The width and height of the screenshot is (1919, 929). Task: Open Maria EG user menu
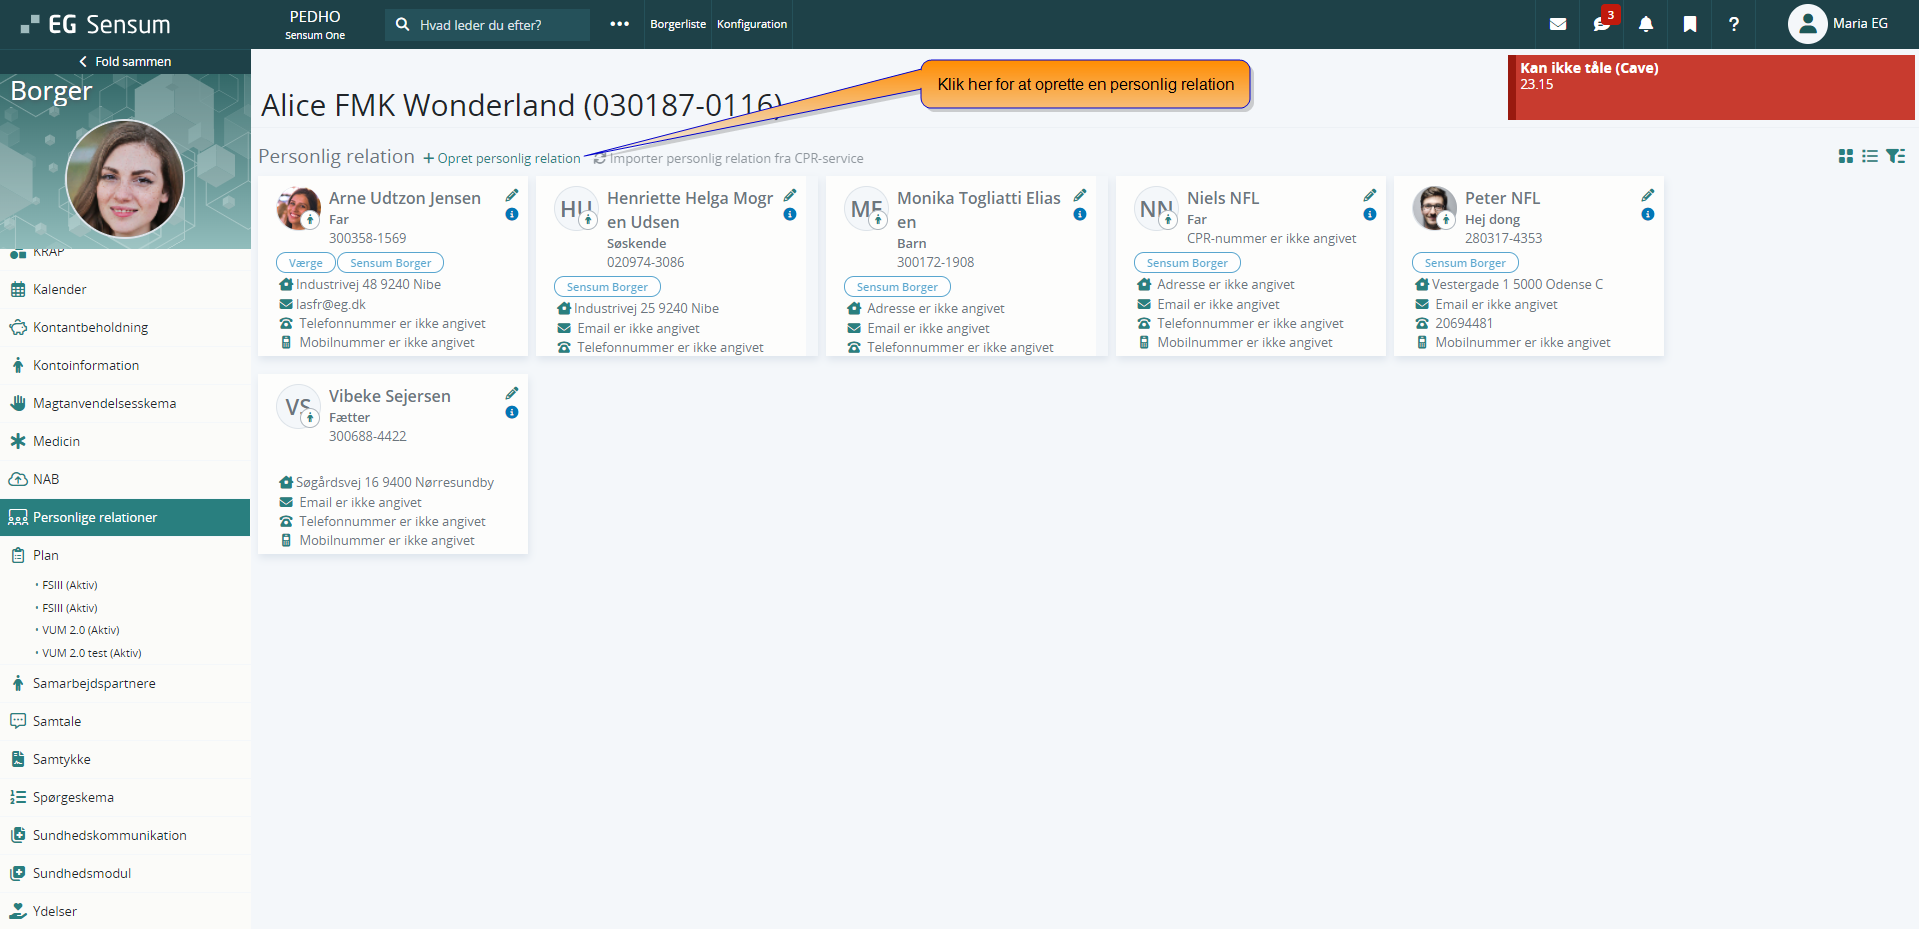(x=1838, y=24)
